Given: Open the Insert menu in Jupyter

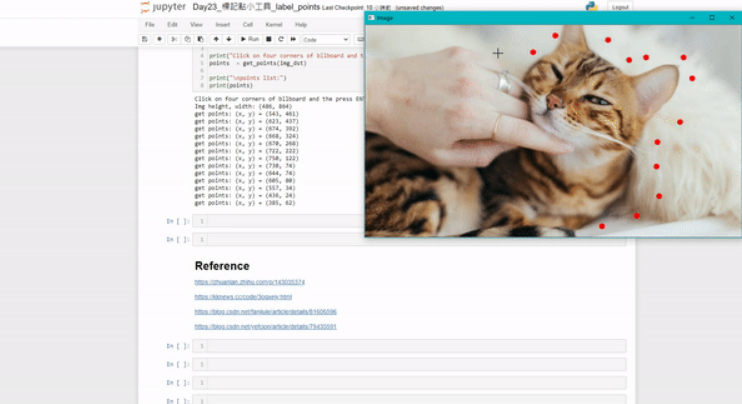Looking at the screenshot, I should [223, 25].
